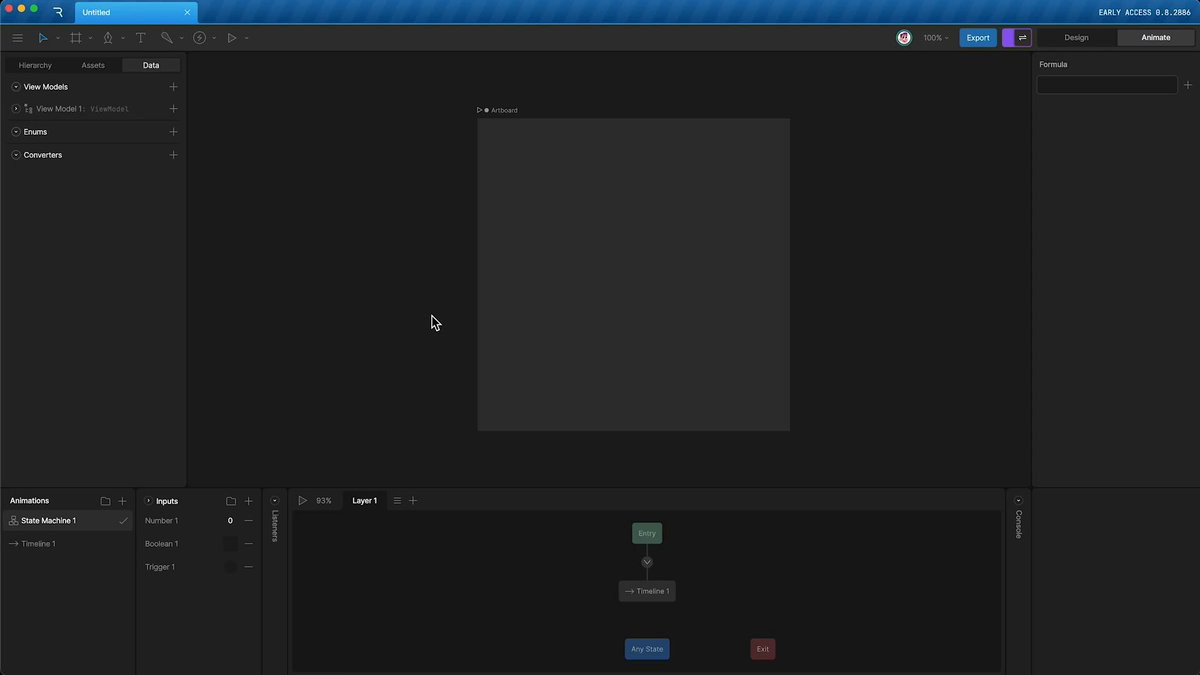This screenshot has height=675, width=1200.
Task: Remove the Number 1 input
Action: click(x=248, y=521)
